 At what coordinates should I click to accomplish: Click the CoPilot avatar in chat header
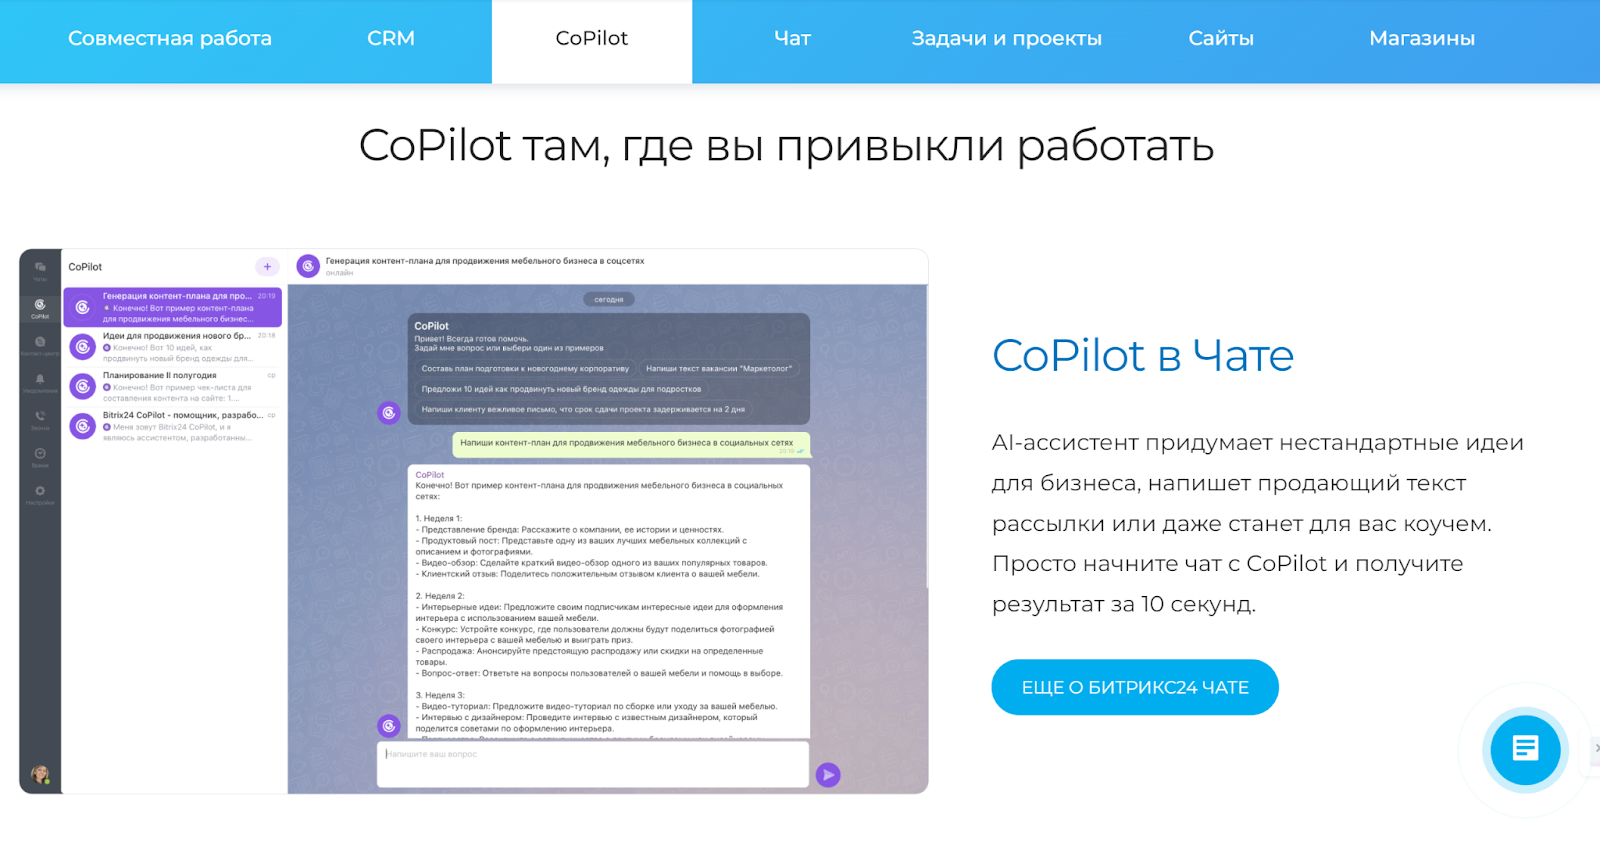click(308, 266)
